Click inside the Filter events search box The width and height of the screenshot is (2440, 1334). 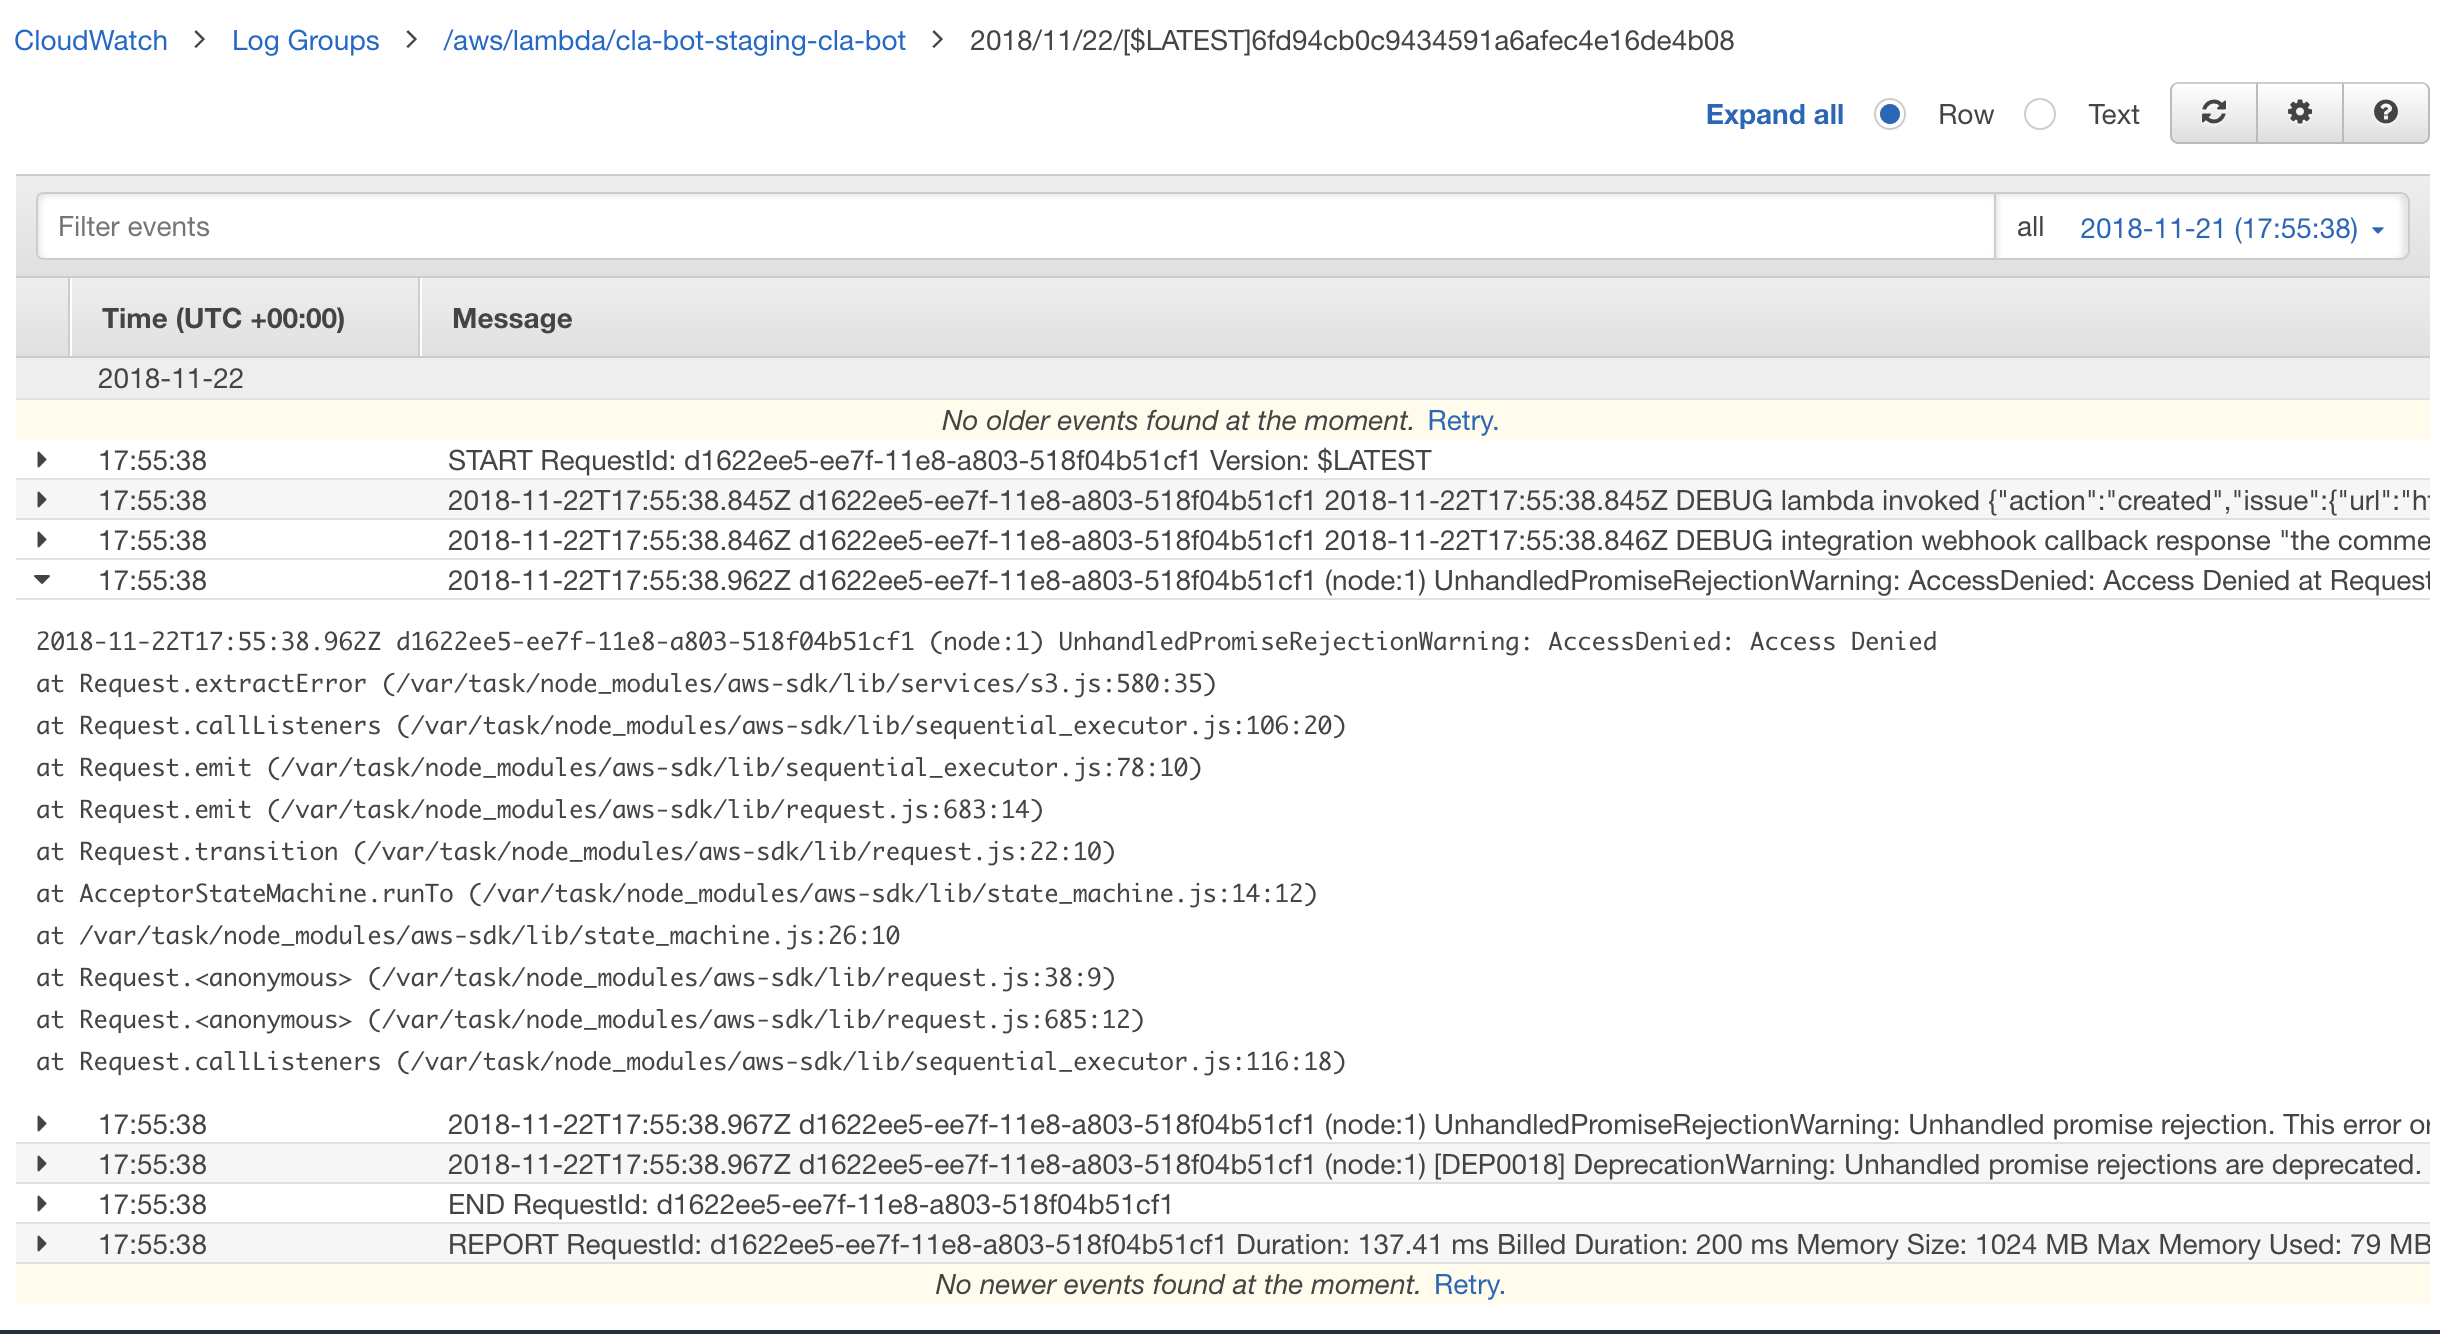(x=500, y=226)
